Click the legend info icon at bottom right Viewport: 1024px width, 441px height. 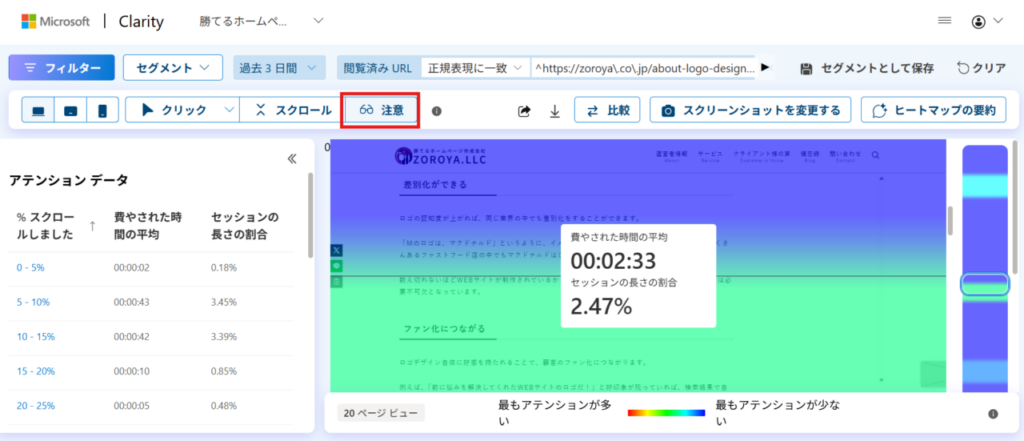(992, 413)
